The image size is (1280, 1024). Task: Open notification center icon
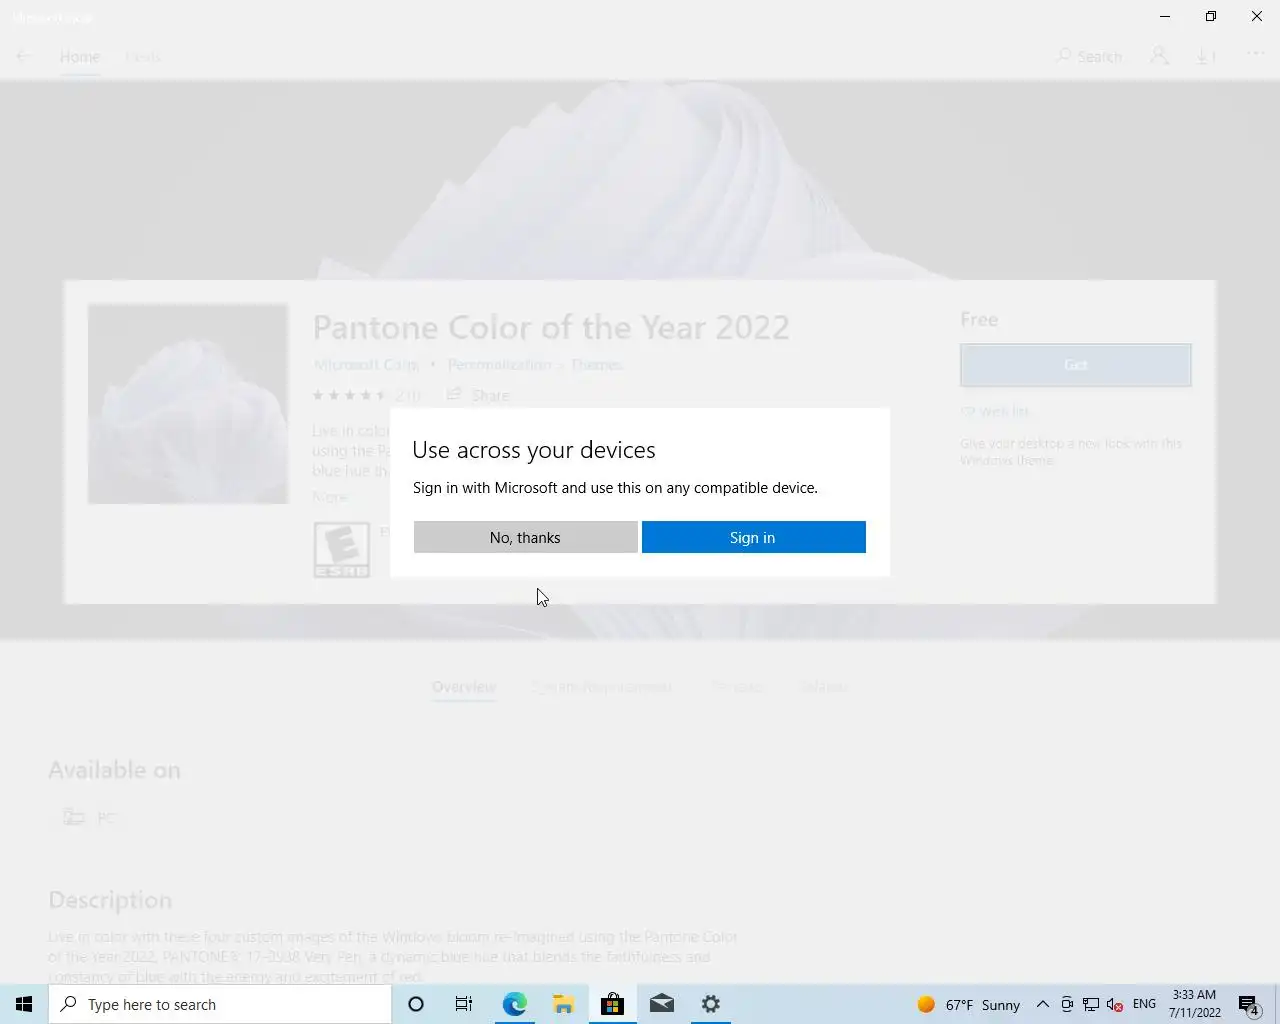(x=1249, y=1004)
